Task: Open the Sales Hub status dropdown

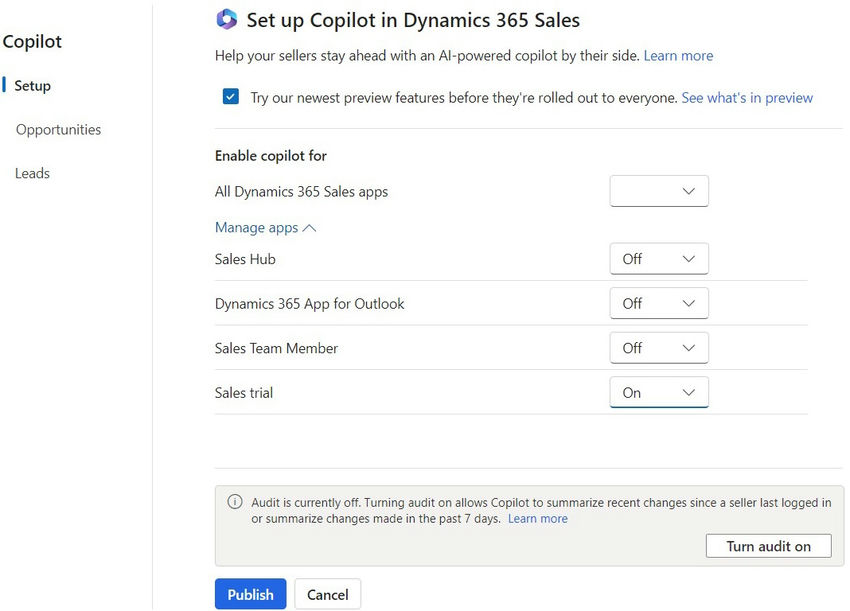Action: 659,258
